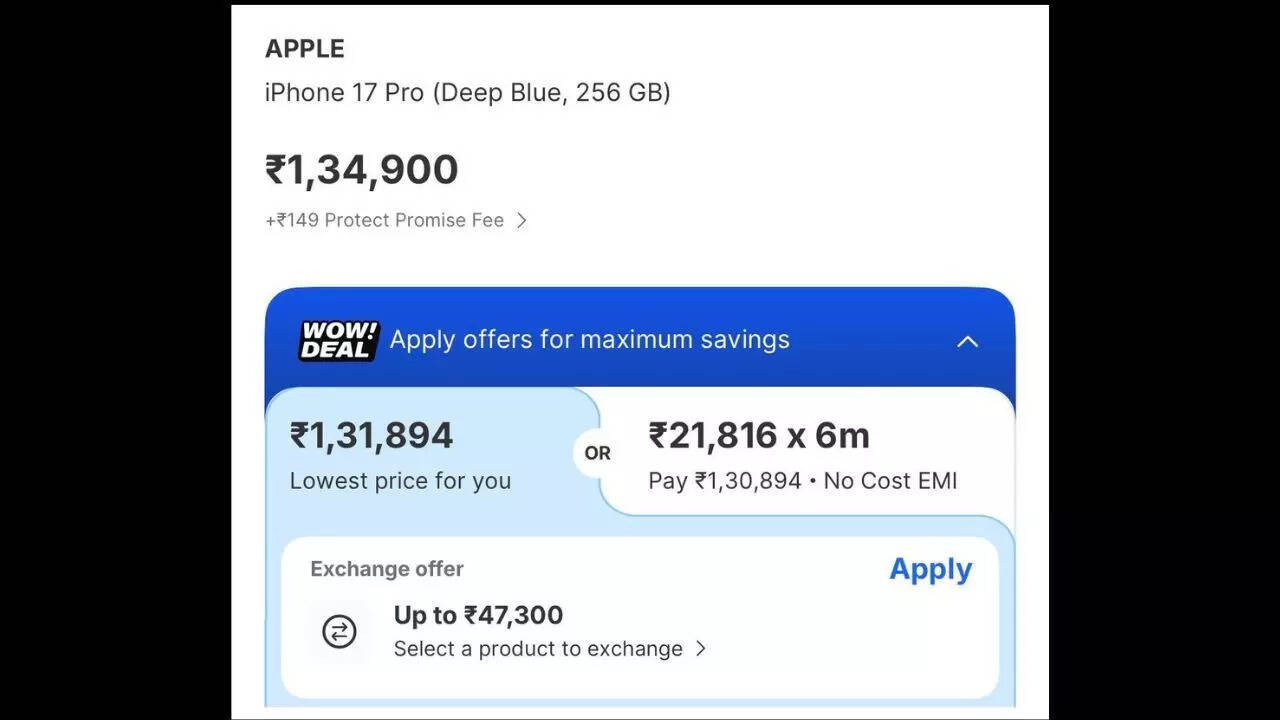
Task: Click the OR separator badge
Action: click(x=596, y=453)
